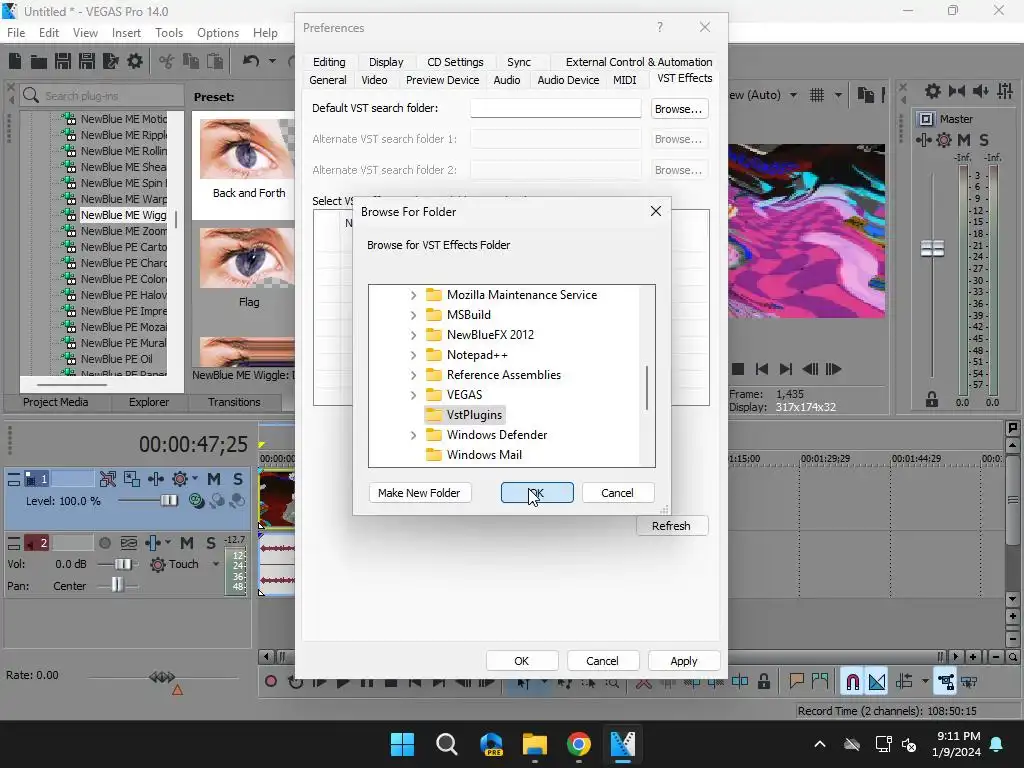Click the Open folder icon in toolbar
The width and height of the screenshot is (1024, 768).
click(39, 61)
